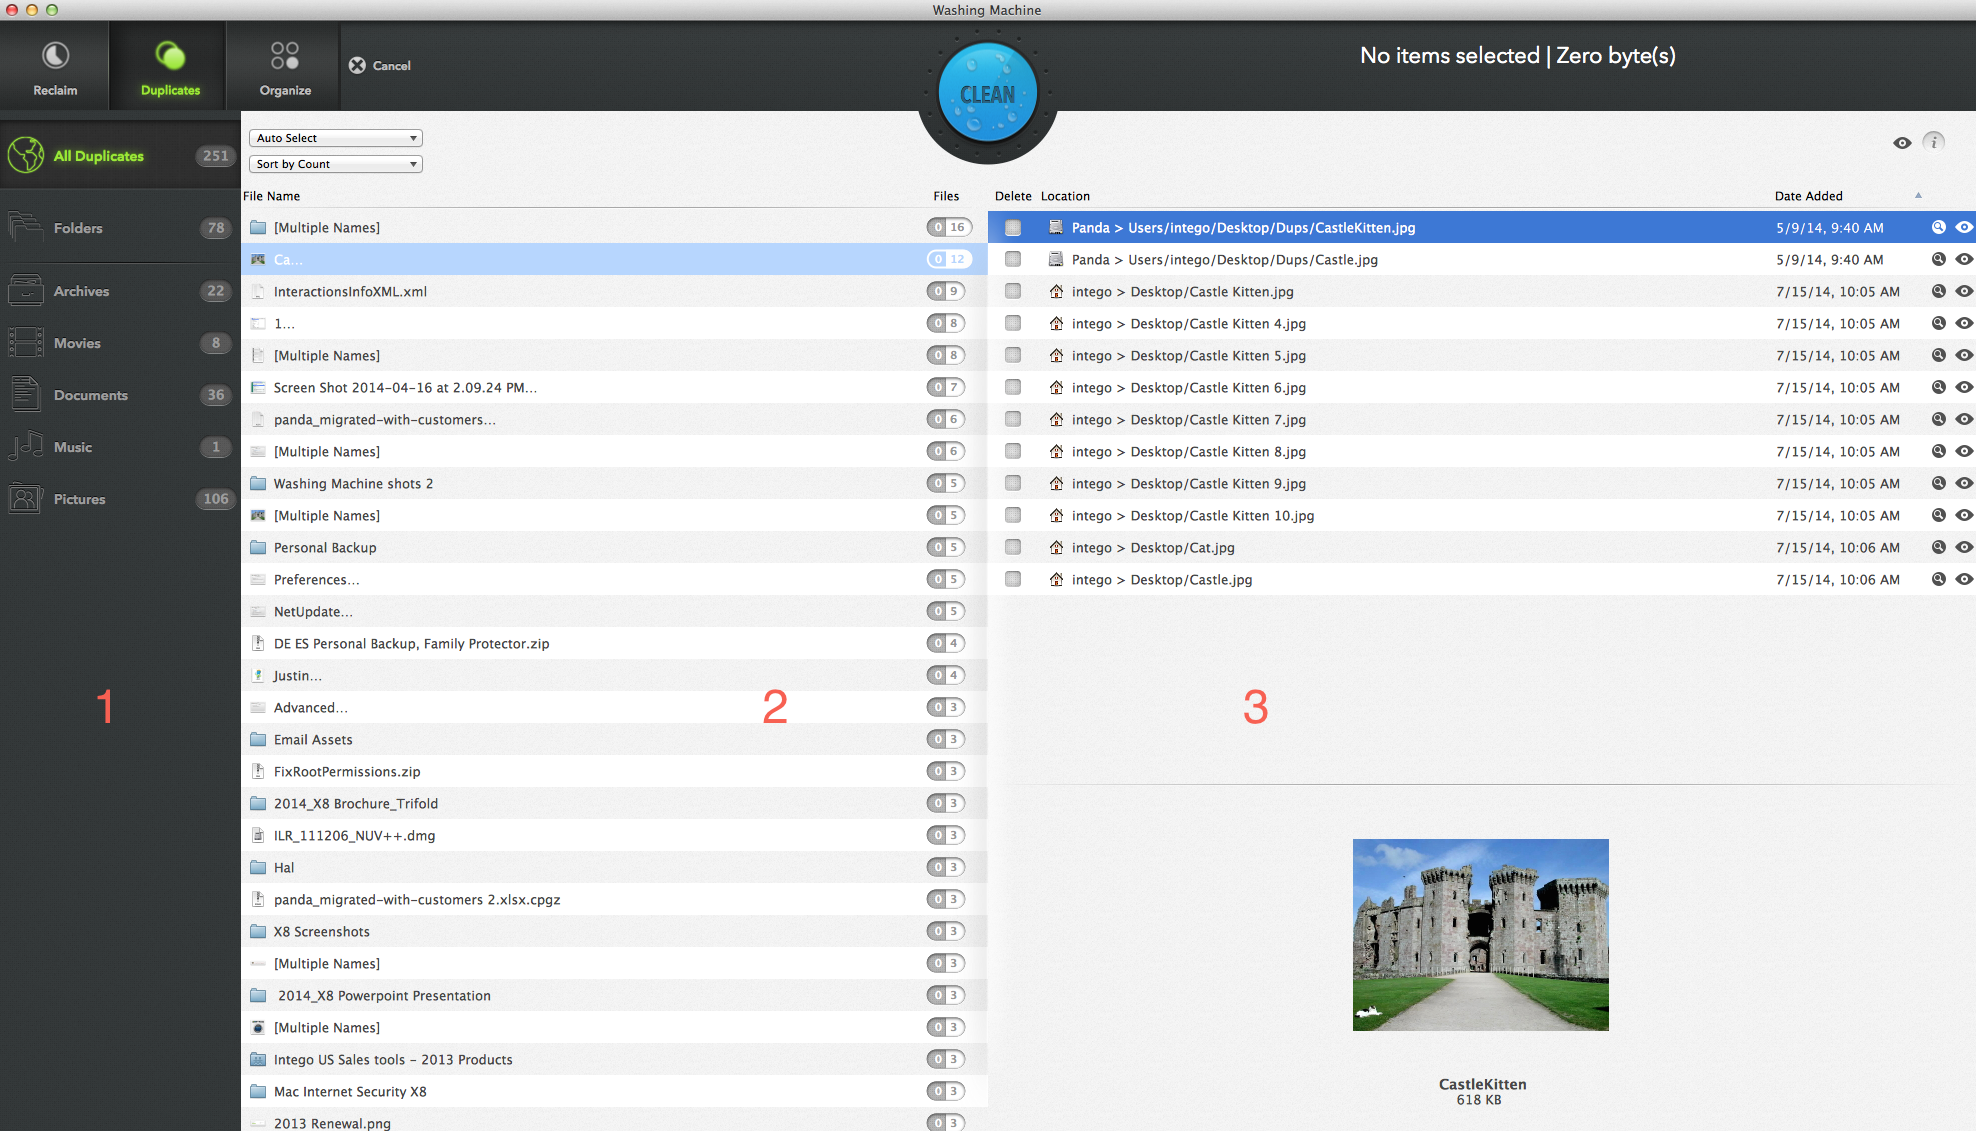This screenshot has width=1976, height=1131.
Task: Reveal Castle Kitten 8.jpg with magnifier icon
Action: click(x=1938, y=451)
